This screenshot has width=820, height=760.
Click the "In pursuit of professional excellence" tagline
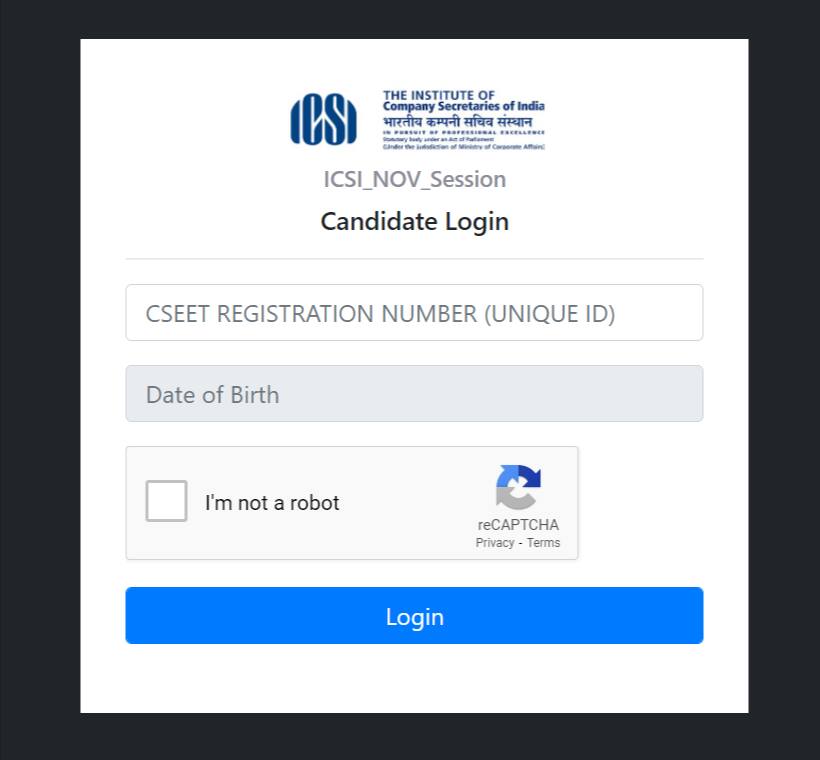(463, 133)
